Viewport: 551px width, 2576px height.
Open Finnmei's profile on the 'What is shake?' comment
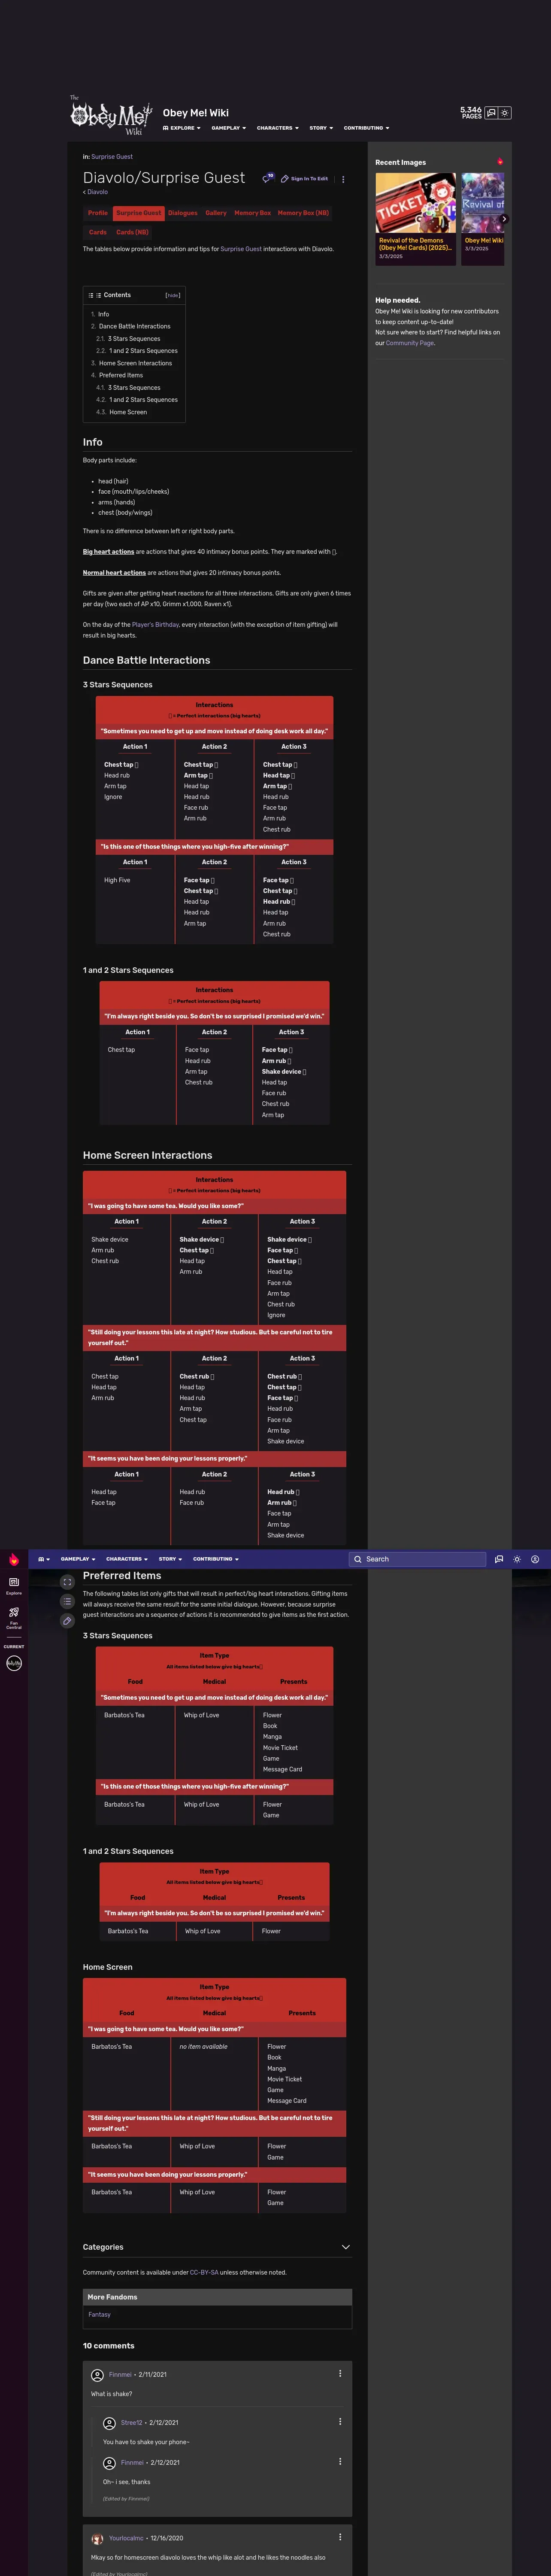[120, 2374]
